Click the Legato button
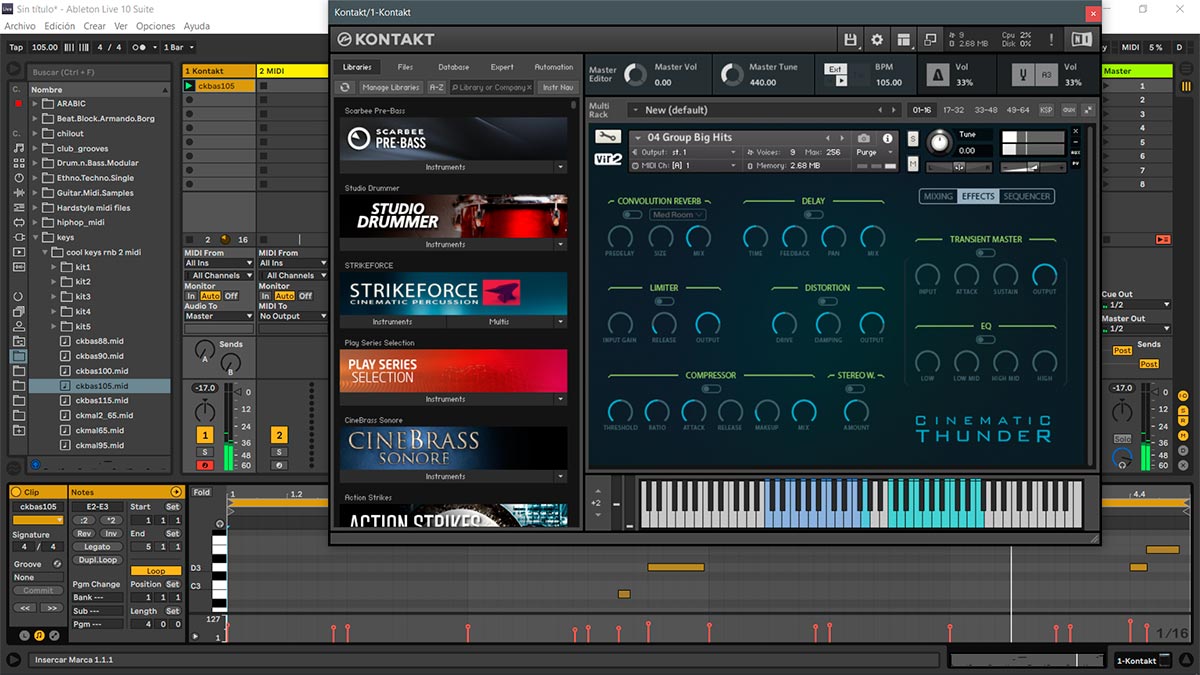Viewport: 1200px width, 675px height. tap(97, 547)
